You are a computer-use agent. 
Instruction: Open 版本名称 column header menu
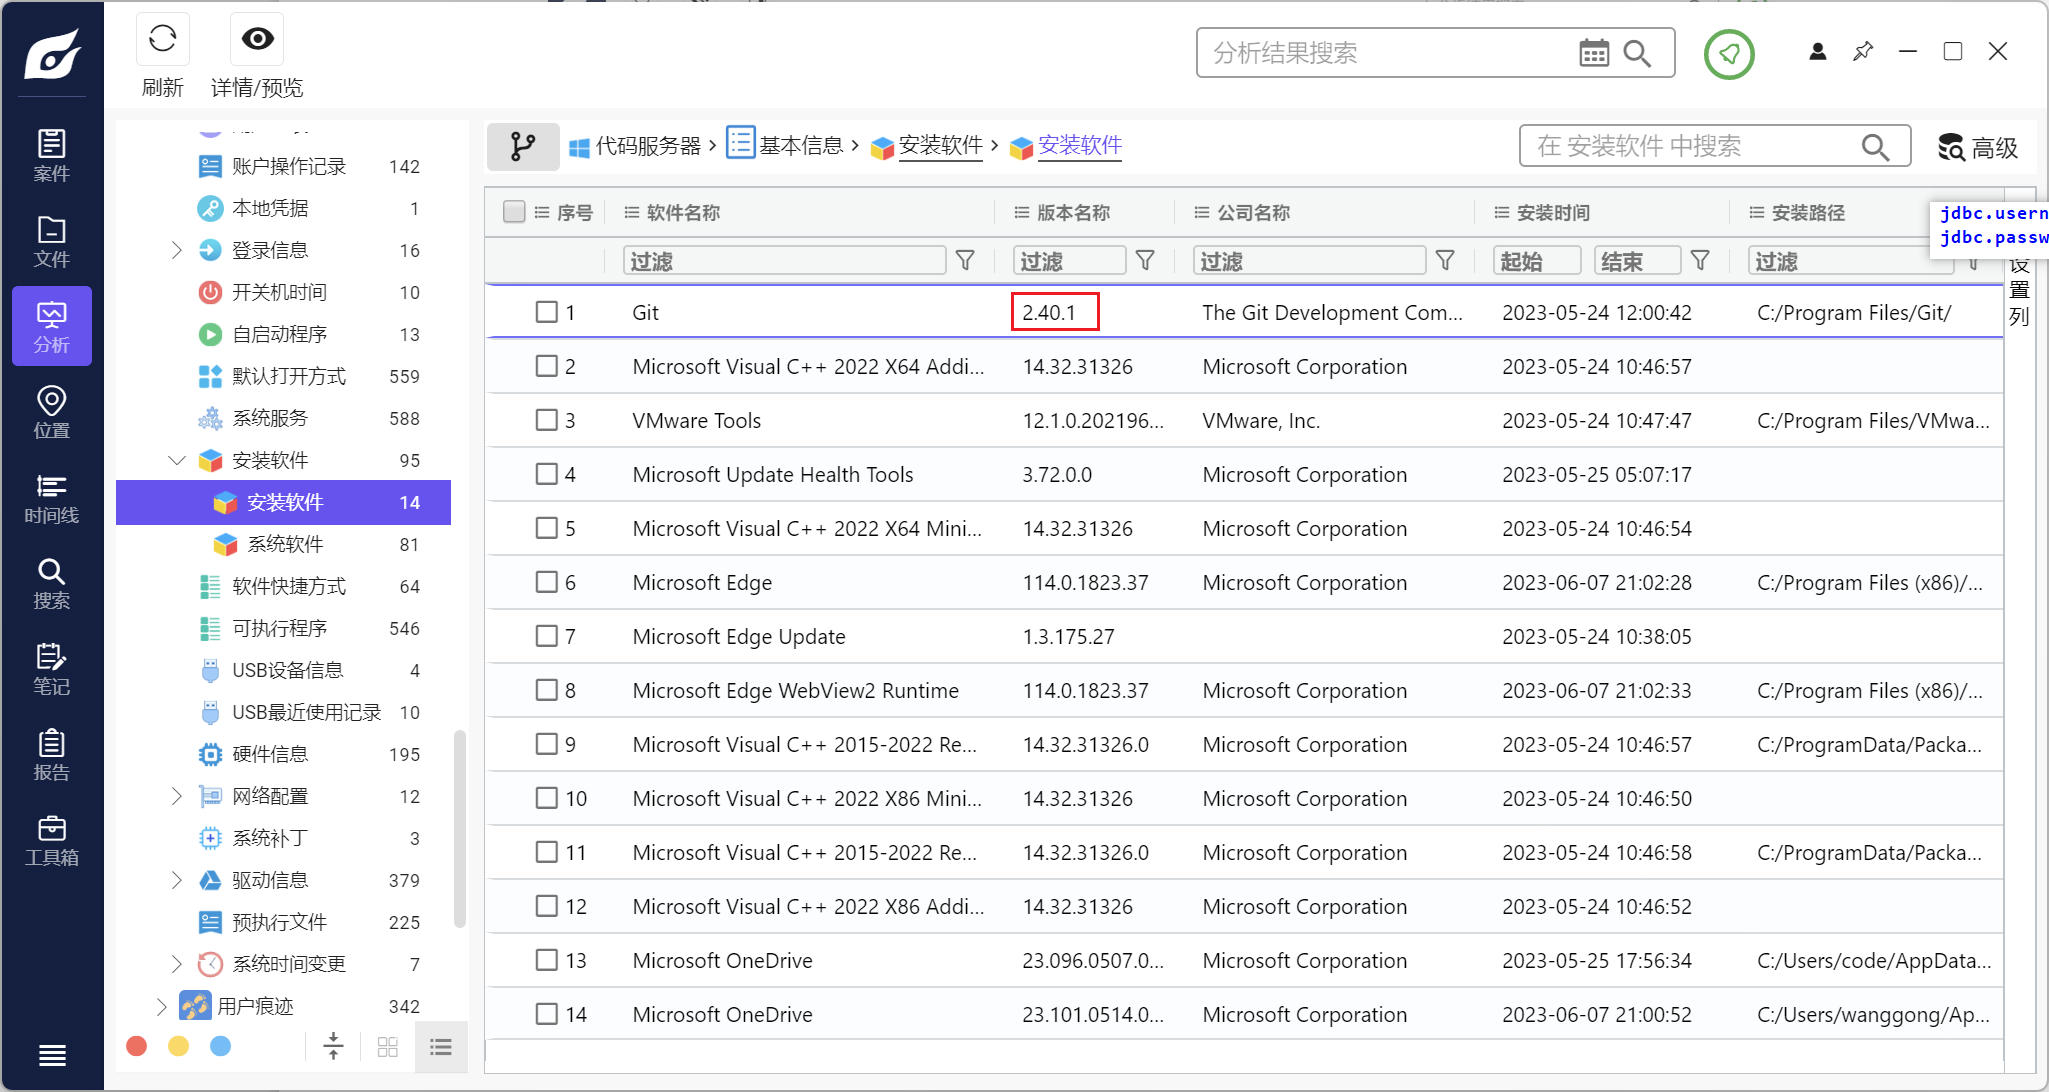point(1021,212)
